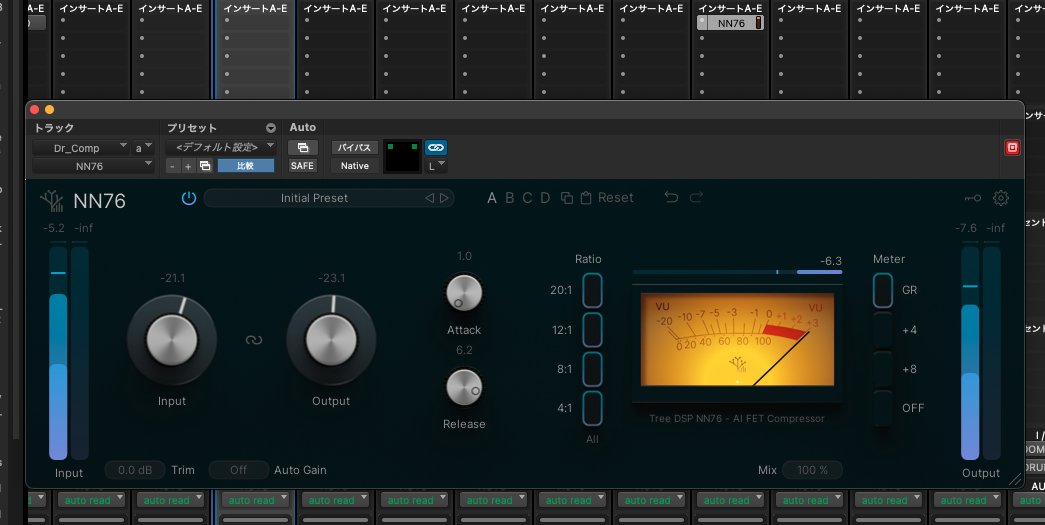
Task: Paste the copied state (clipboard icon)
Action: click(586, 198)
